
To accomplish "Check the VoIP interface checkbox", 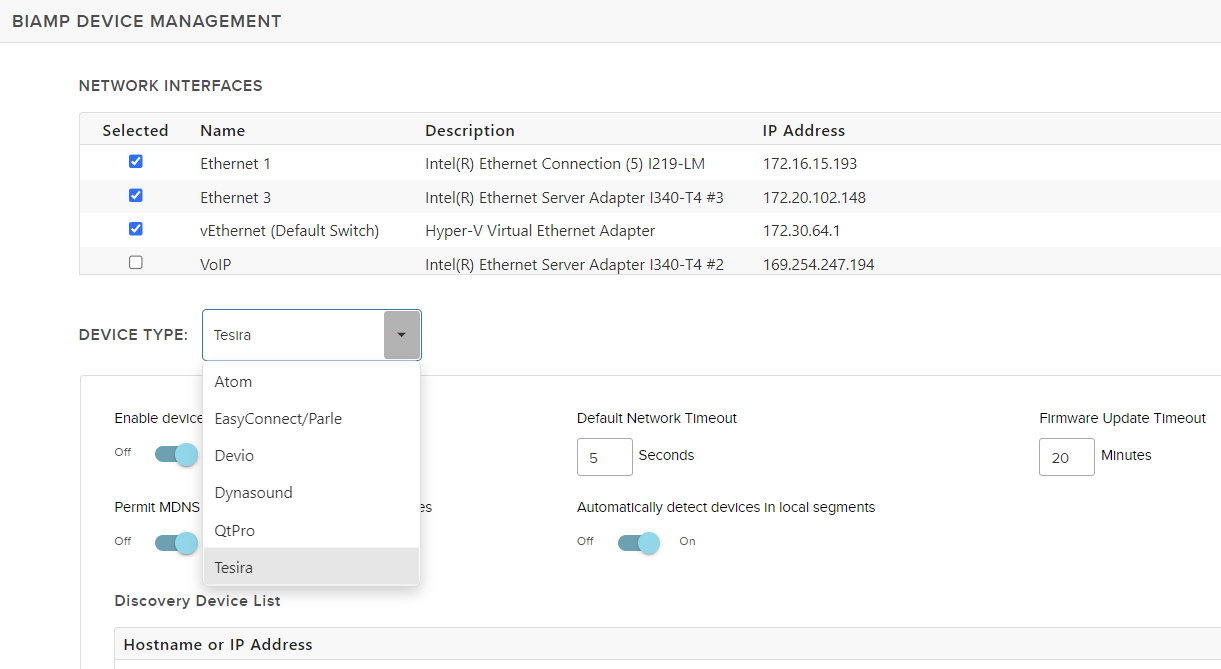I will 136,263.
